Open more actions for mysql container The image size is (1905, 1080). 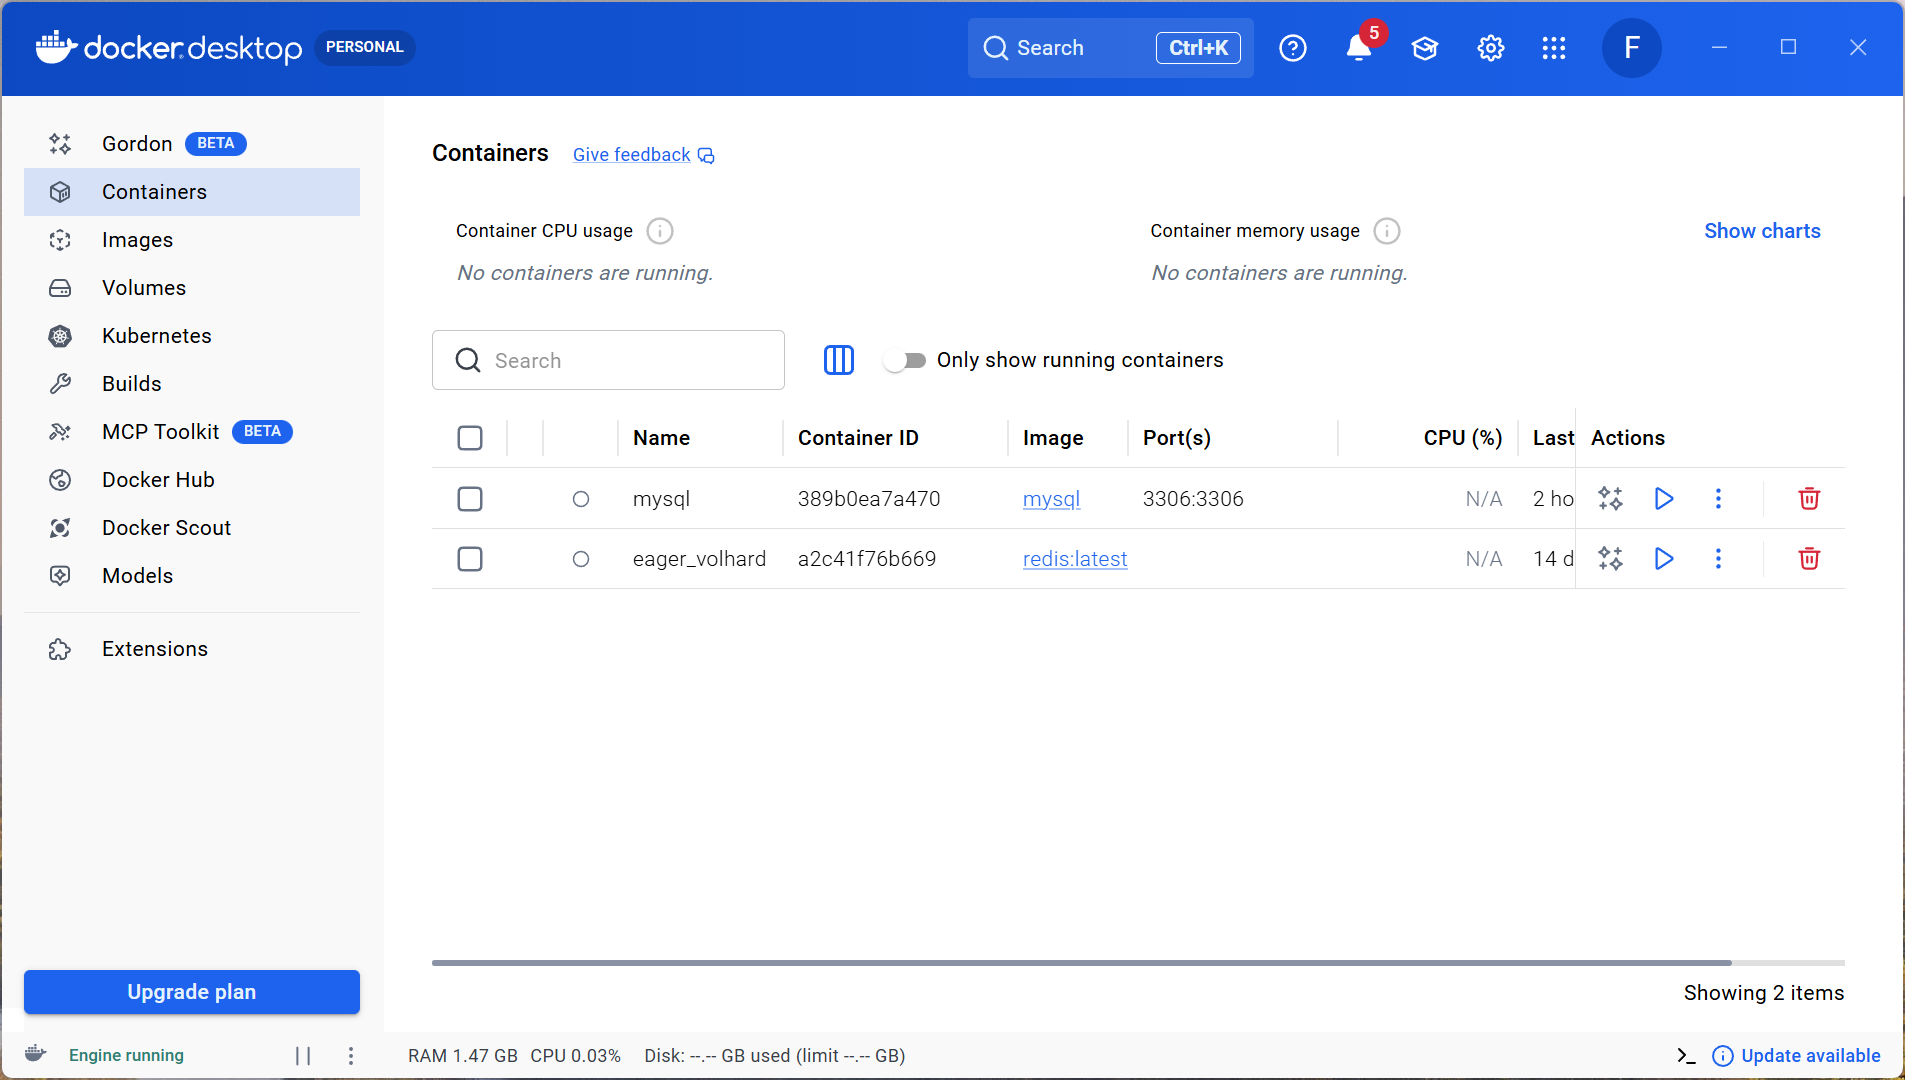pos(1718,498)
